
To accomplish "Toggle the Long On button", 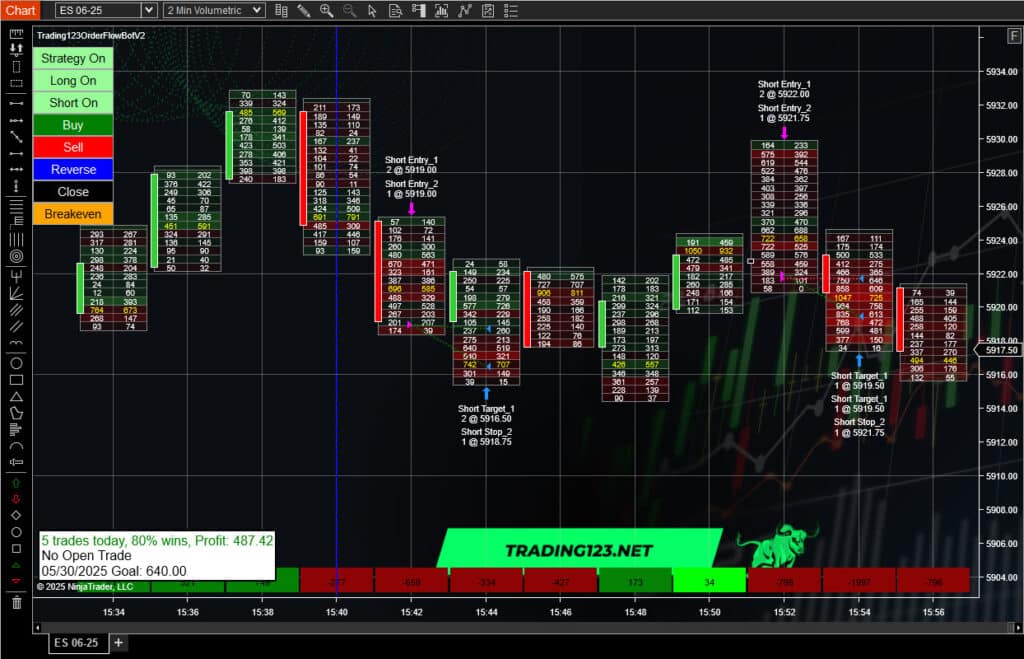I will tap(73, 80).
